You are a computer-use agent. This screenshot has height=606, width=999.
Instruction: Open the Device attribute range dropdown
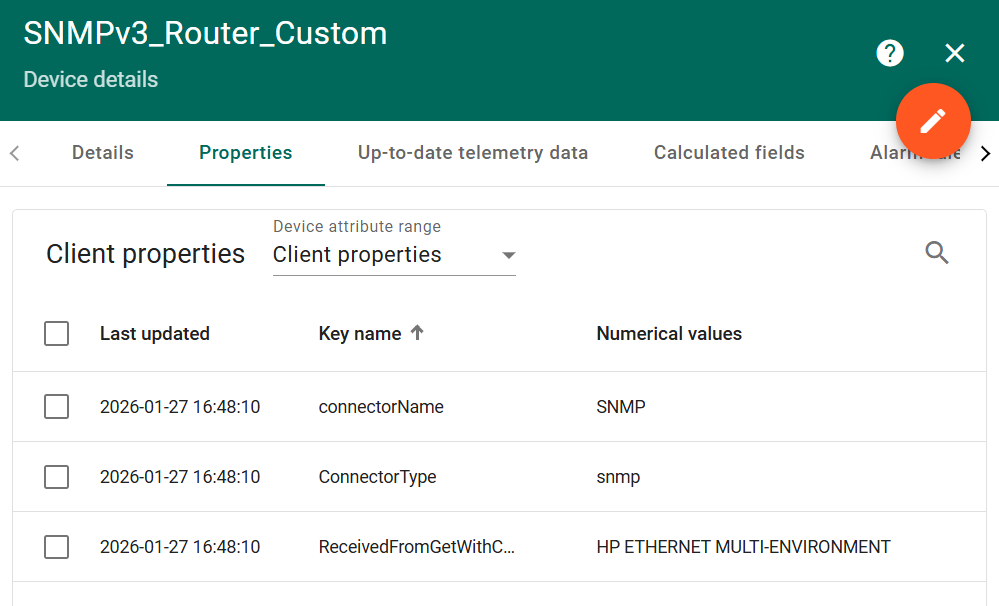(x=393, y=255)
